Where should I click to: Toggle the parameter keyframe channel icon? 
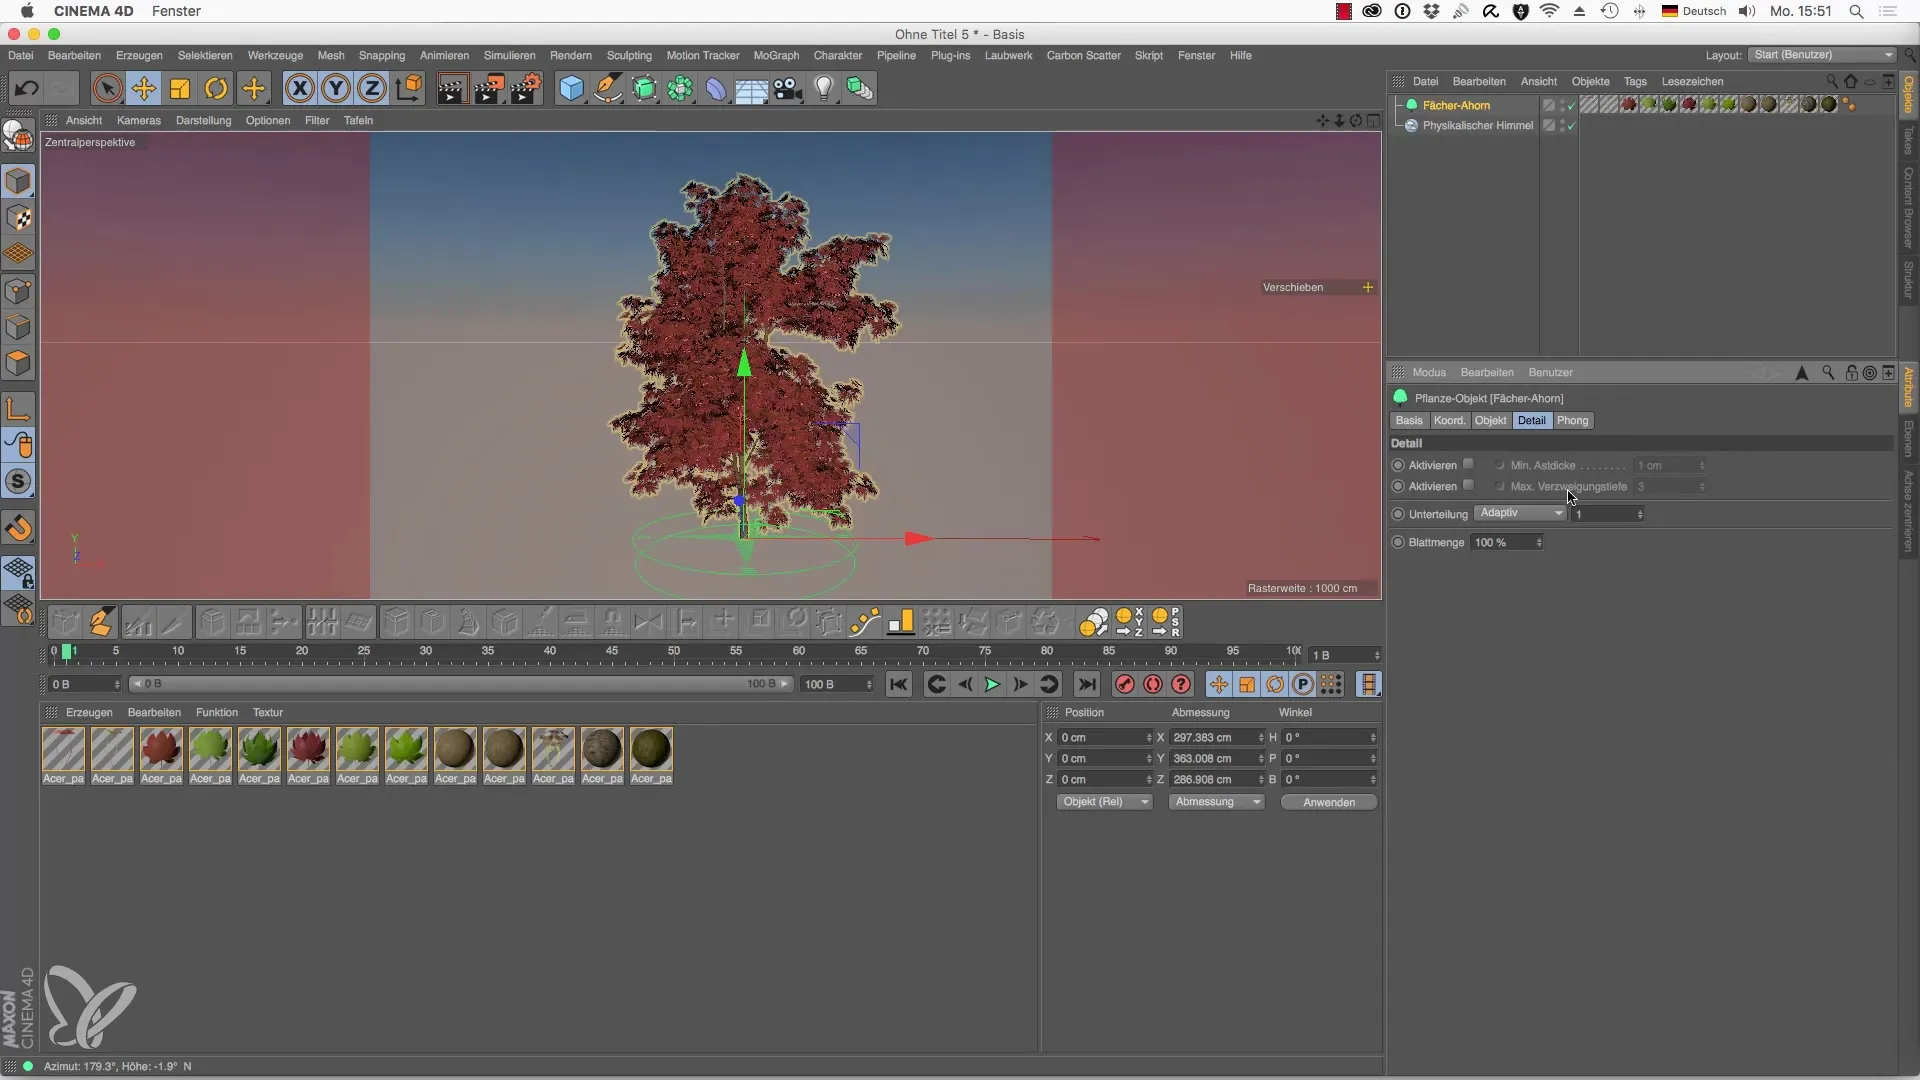1303,684
